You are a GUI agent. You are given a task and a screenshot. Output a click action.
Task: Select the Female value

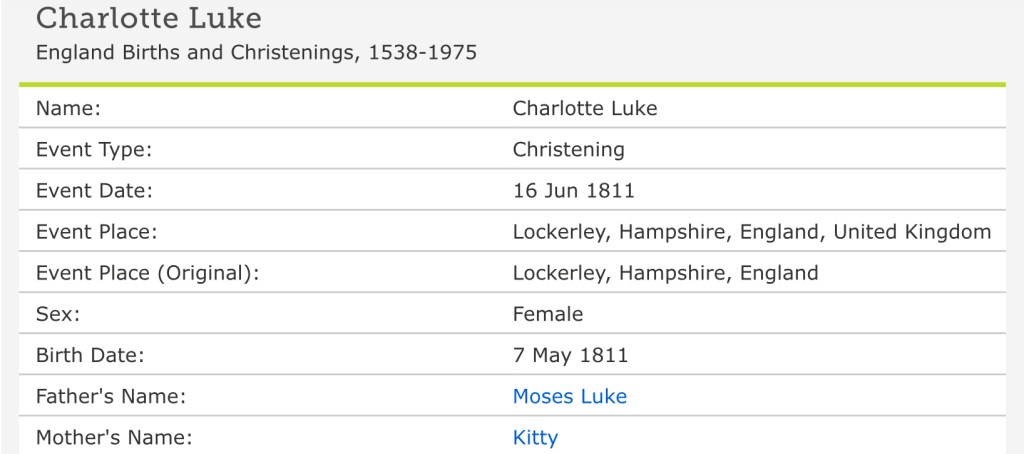tap(547, 314)
